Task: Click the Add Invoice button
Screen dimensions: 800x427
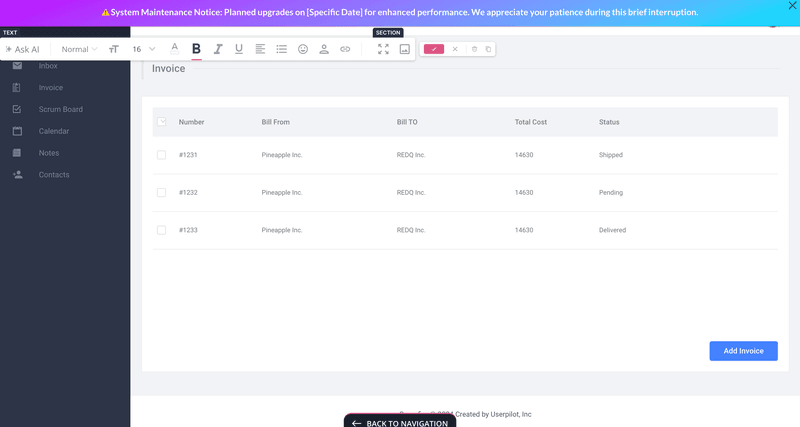Action: point(743,351)
